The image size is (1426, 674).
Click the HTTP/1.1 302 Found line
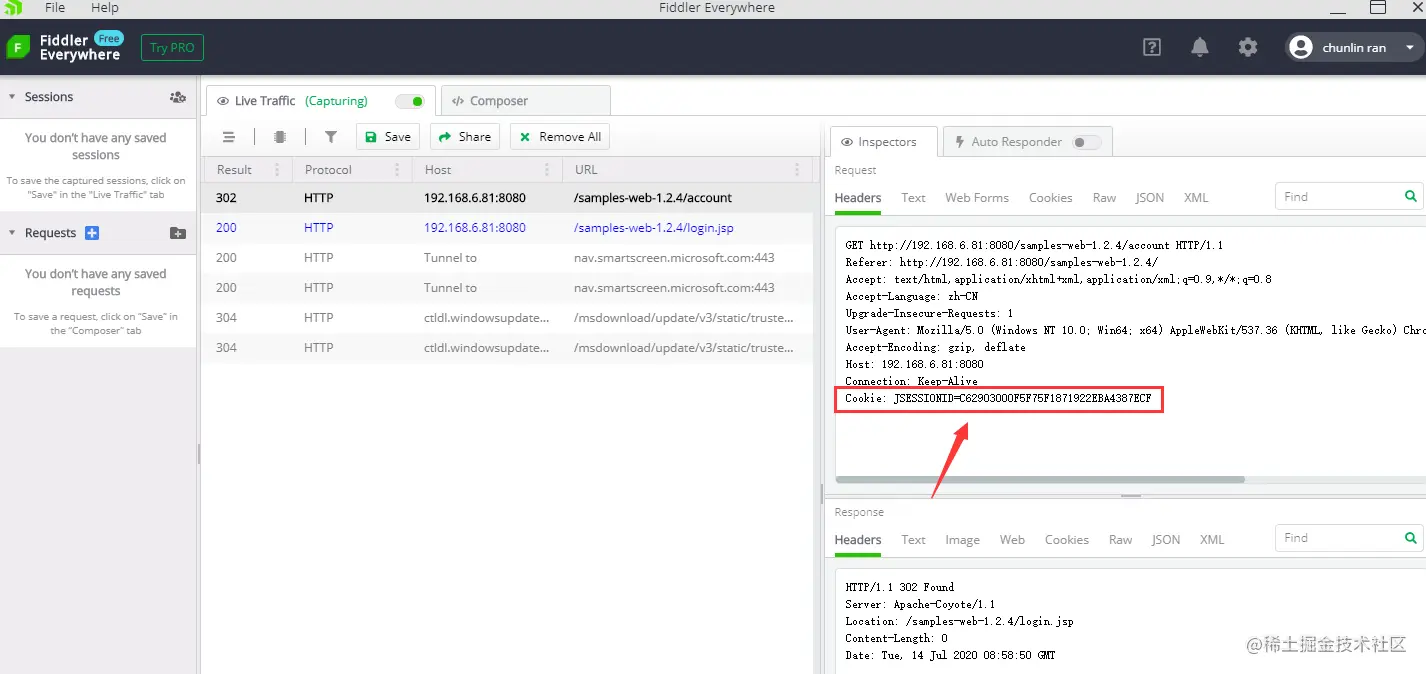899,587
